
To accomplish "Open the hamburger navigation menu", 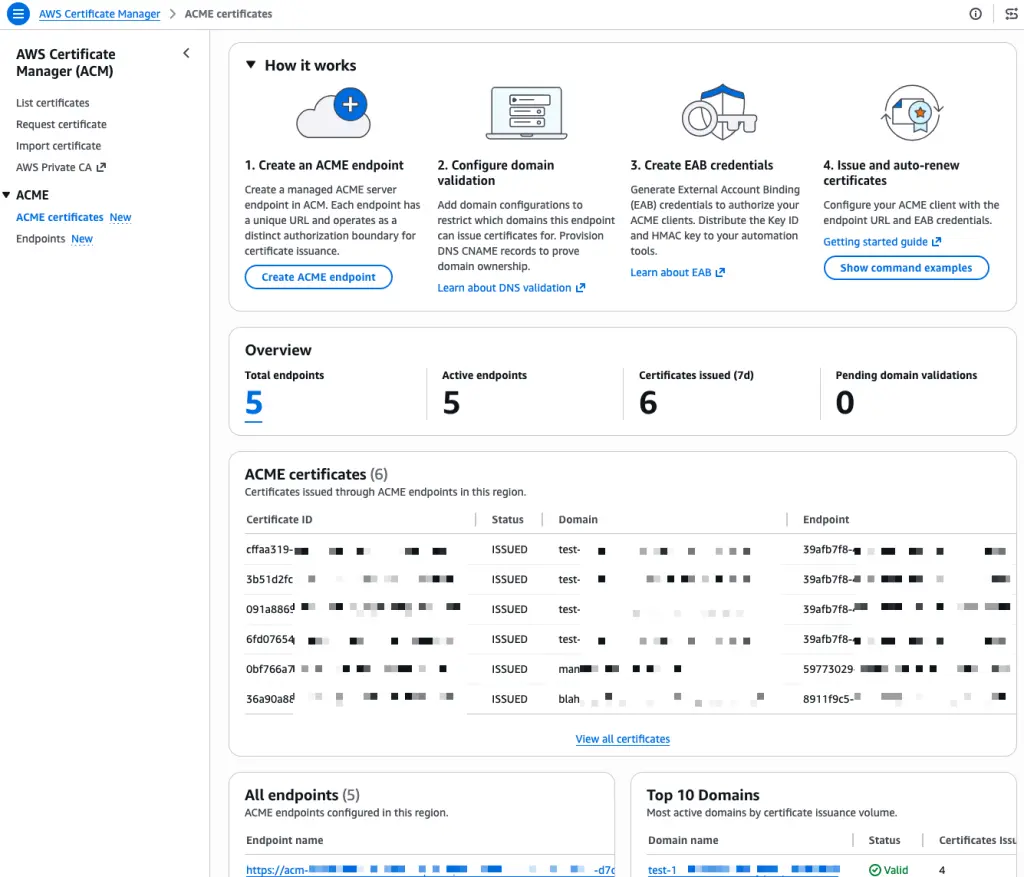I will [x=18, y=14].
